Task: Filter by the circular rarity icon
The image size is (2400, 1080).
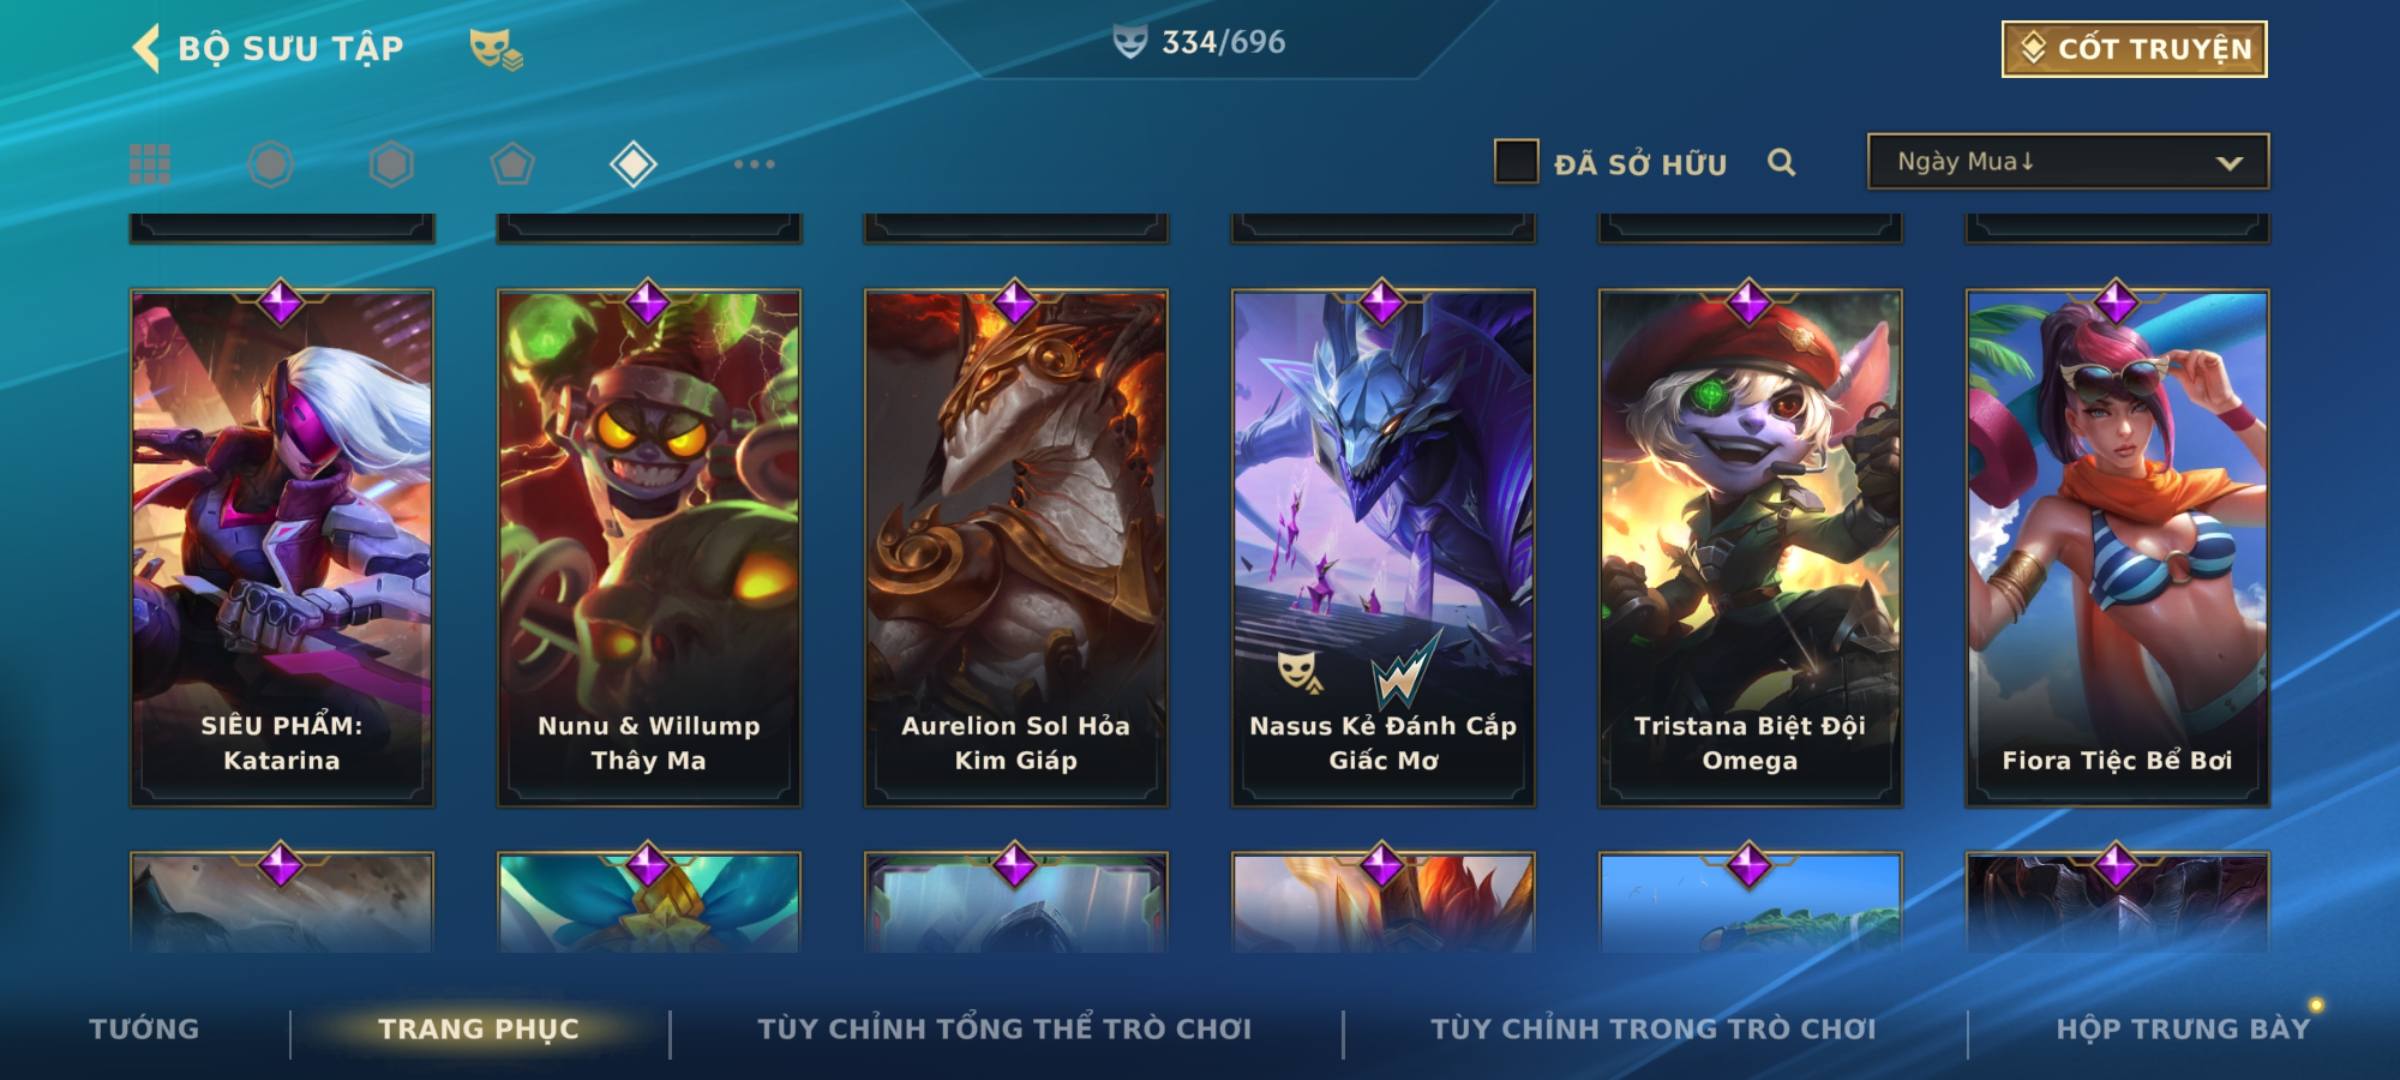Action: [x=270, y=164]
